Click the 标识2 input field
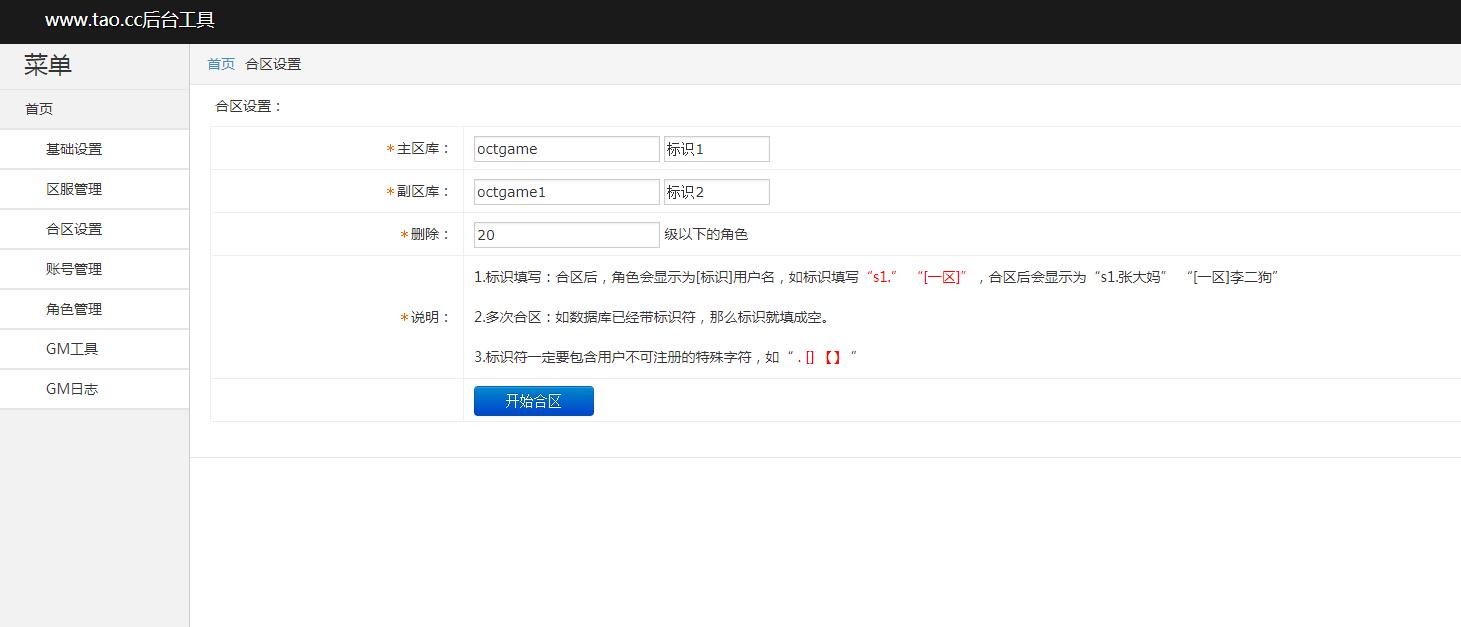The image size is (1461, 627). click(716, 192)
